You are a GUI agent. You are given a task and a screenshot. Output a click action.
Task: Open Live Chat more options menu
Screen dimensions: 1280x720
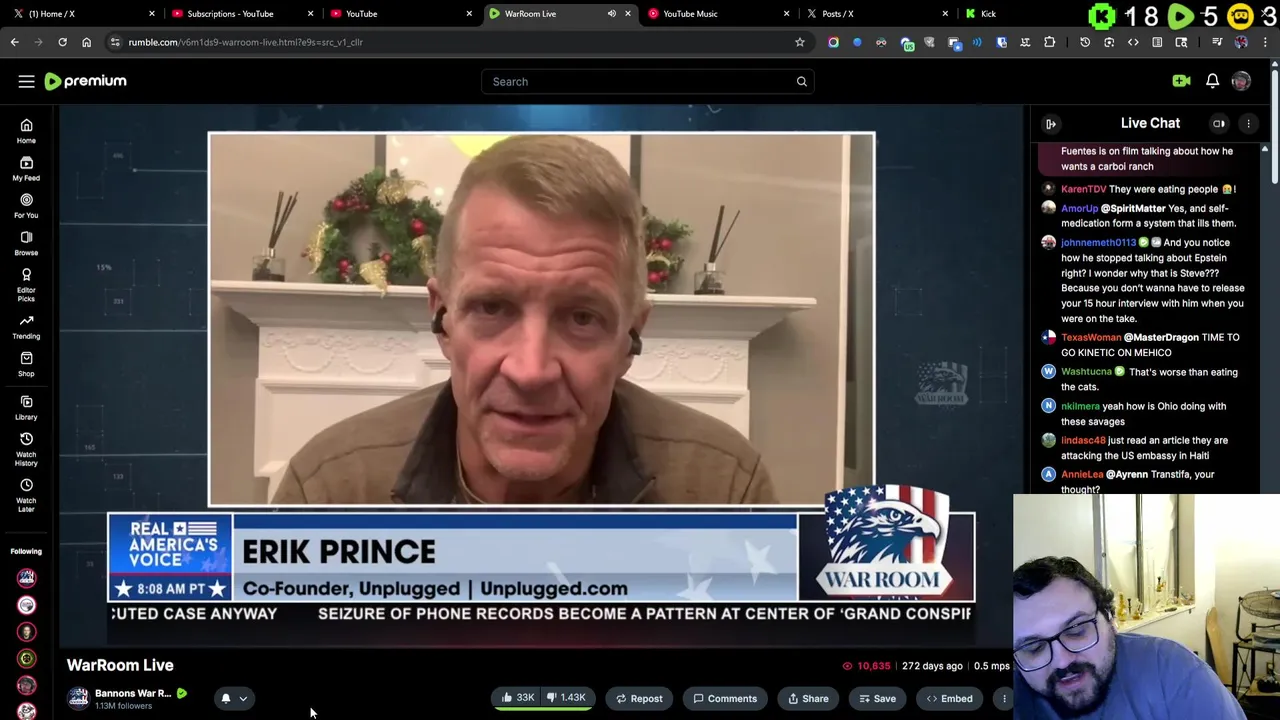[1248, 124]
